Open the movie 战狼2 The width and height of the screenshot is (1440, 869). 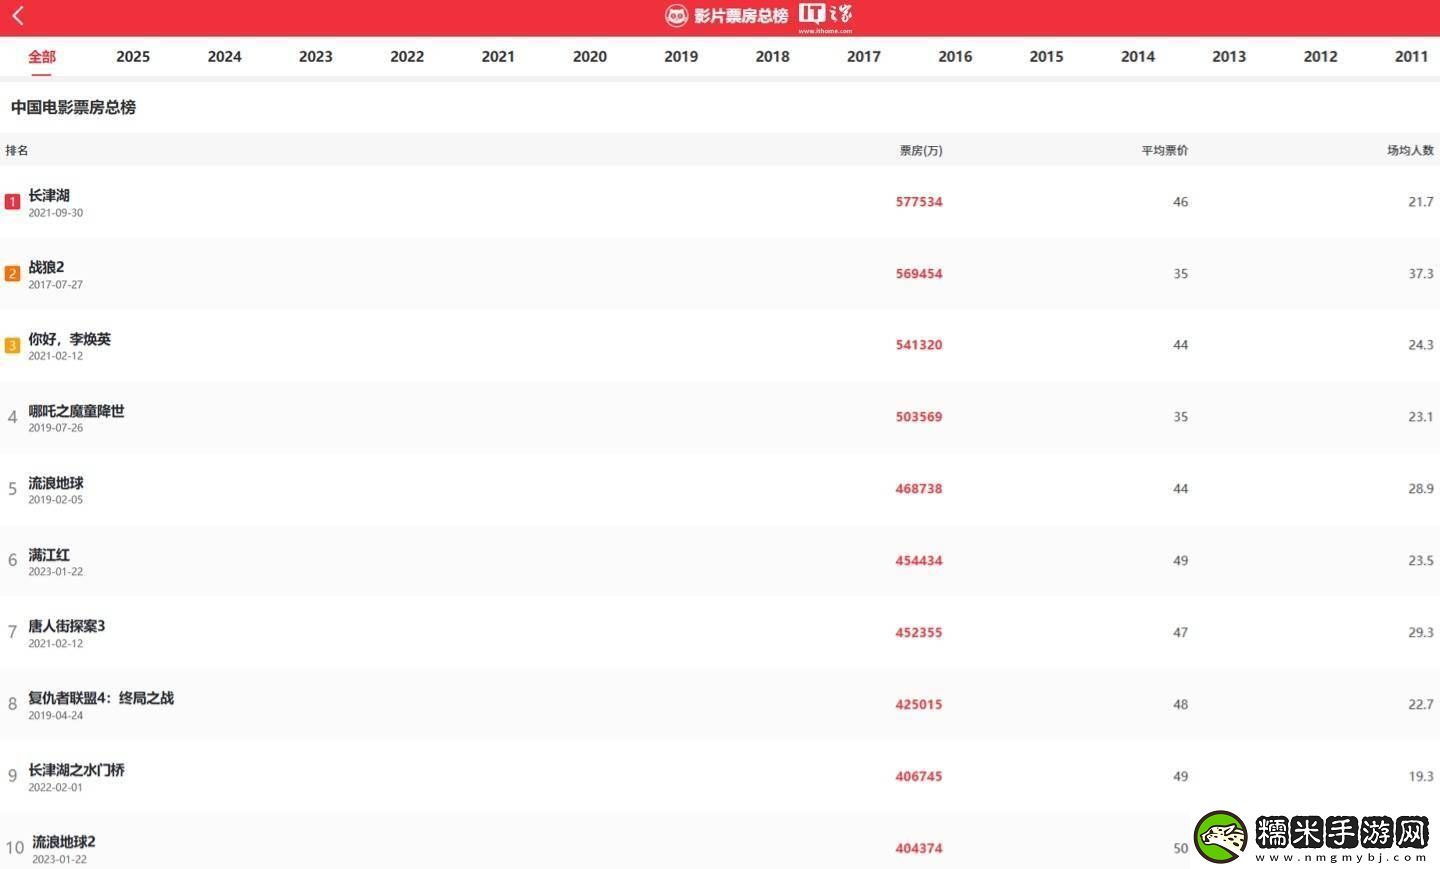click(46, 268)
